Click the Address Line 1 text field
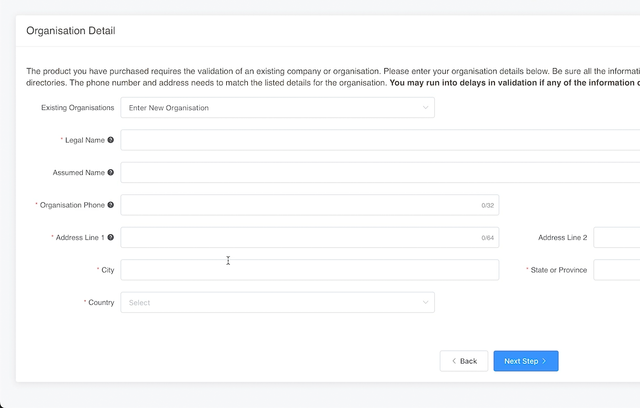 (300, 238)
